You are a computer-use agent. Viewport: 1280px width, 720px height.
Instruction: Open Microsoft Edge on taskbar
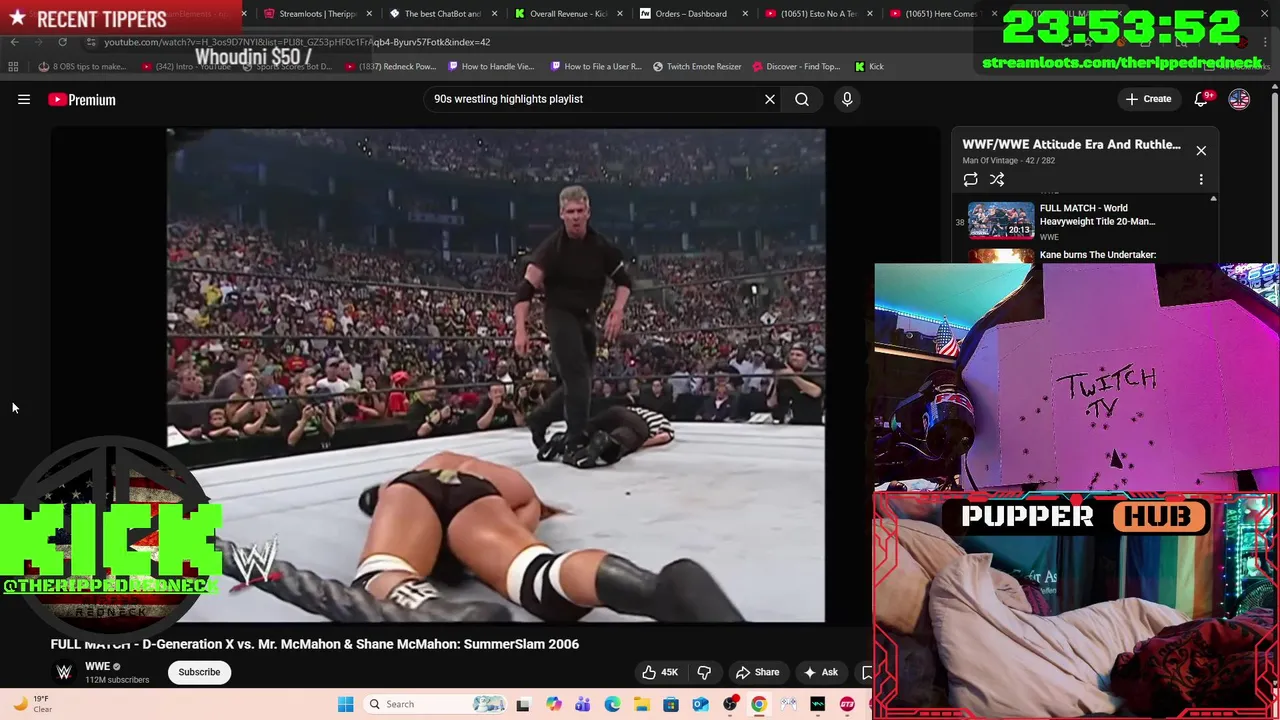click(x=612, y=704)
